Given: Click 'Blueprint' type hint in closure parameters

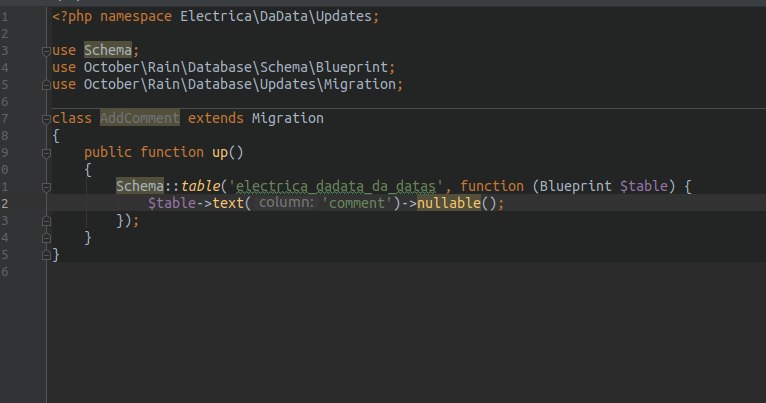Looking at the screenshot, I should 575,186.
